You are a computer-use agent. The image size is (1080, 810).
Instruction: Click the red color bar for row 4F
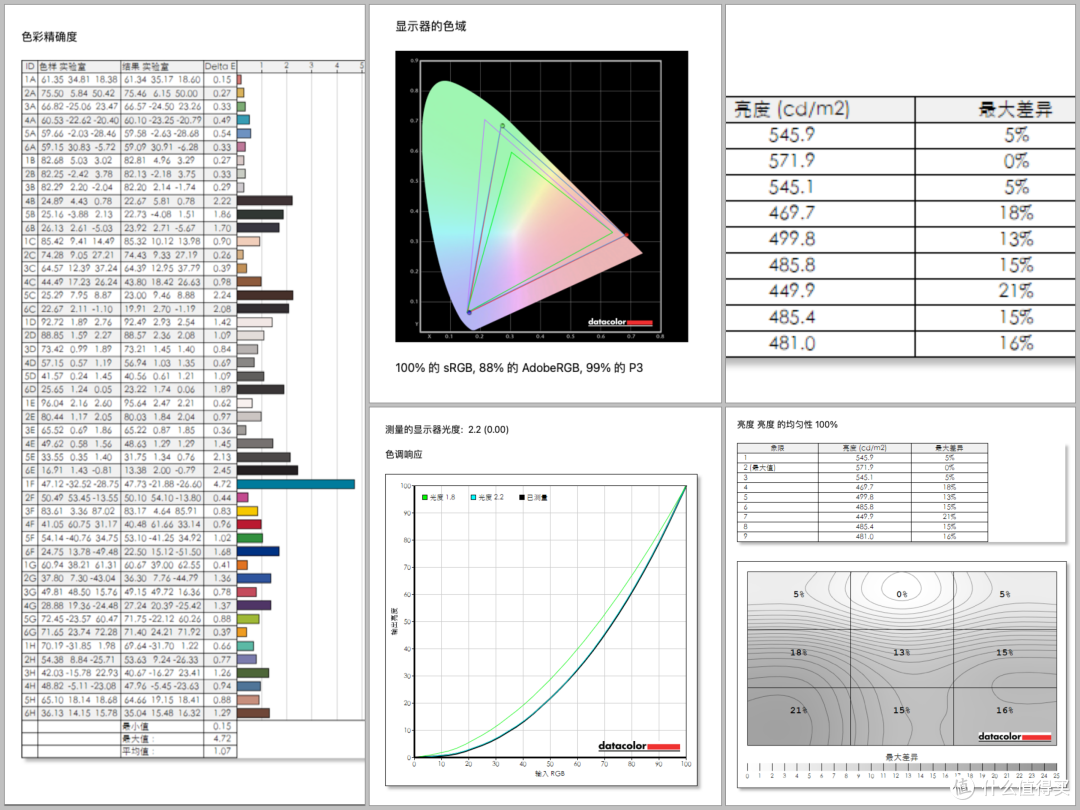(x=249, y=524)
